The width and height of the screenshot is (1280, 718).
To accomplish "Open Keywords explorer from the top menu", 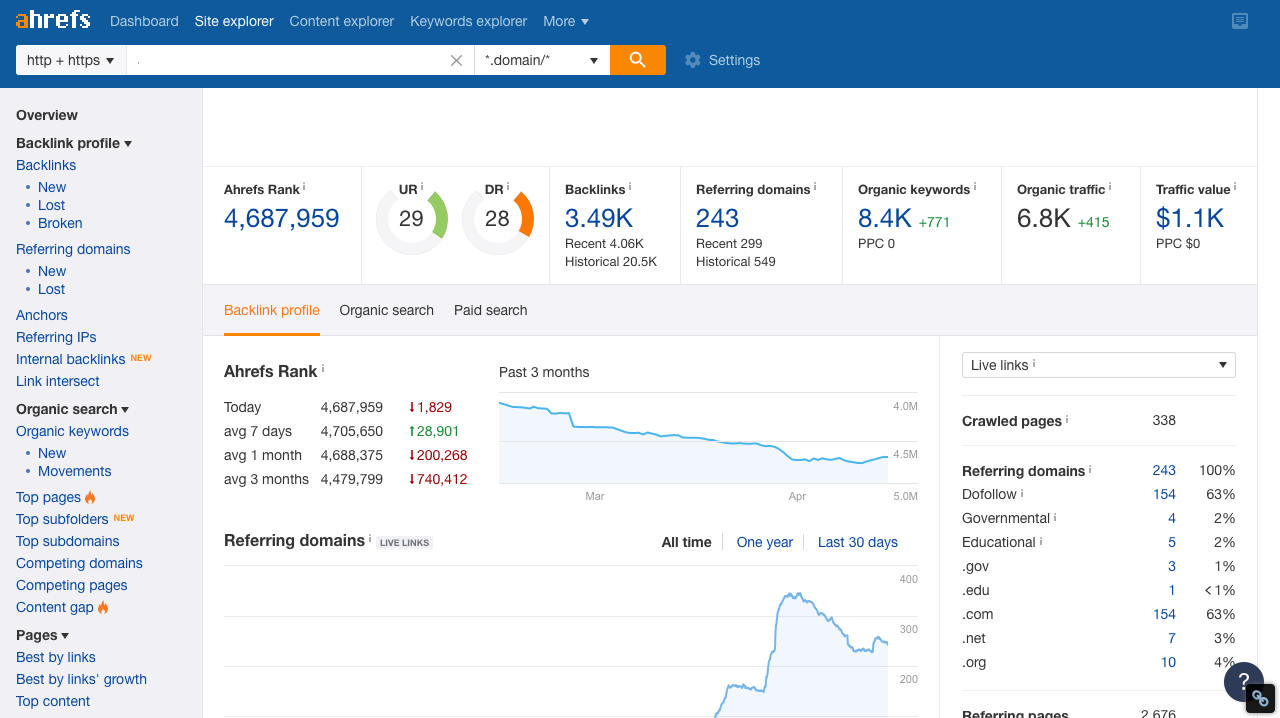I will tap(468, 21).
